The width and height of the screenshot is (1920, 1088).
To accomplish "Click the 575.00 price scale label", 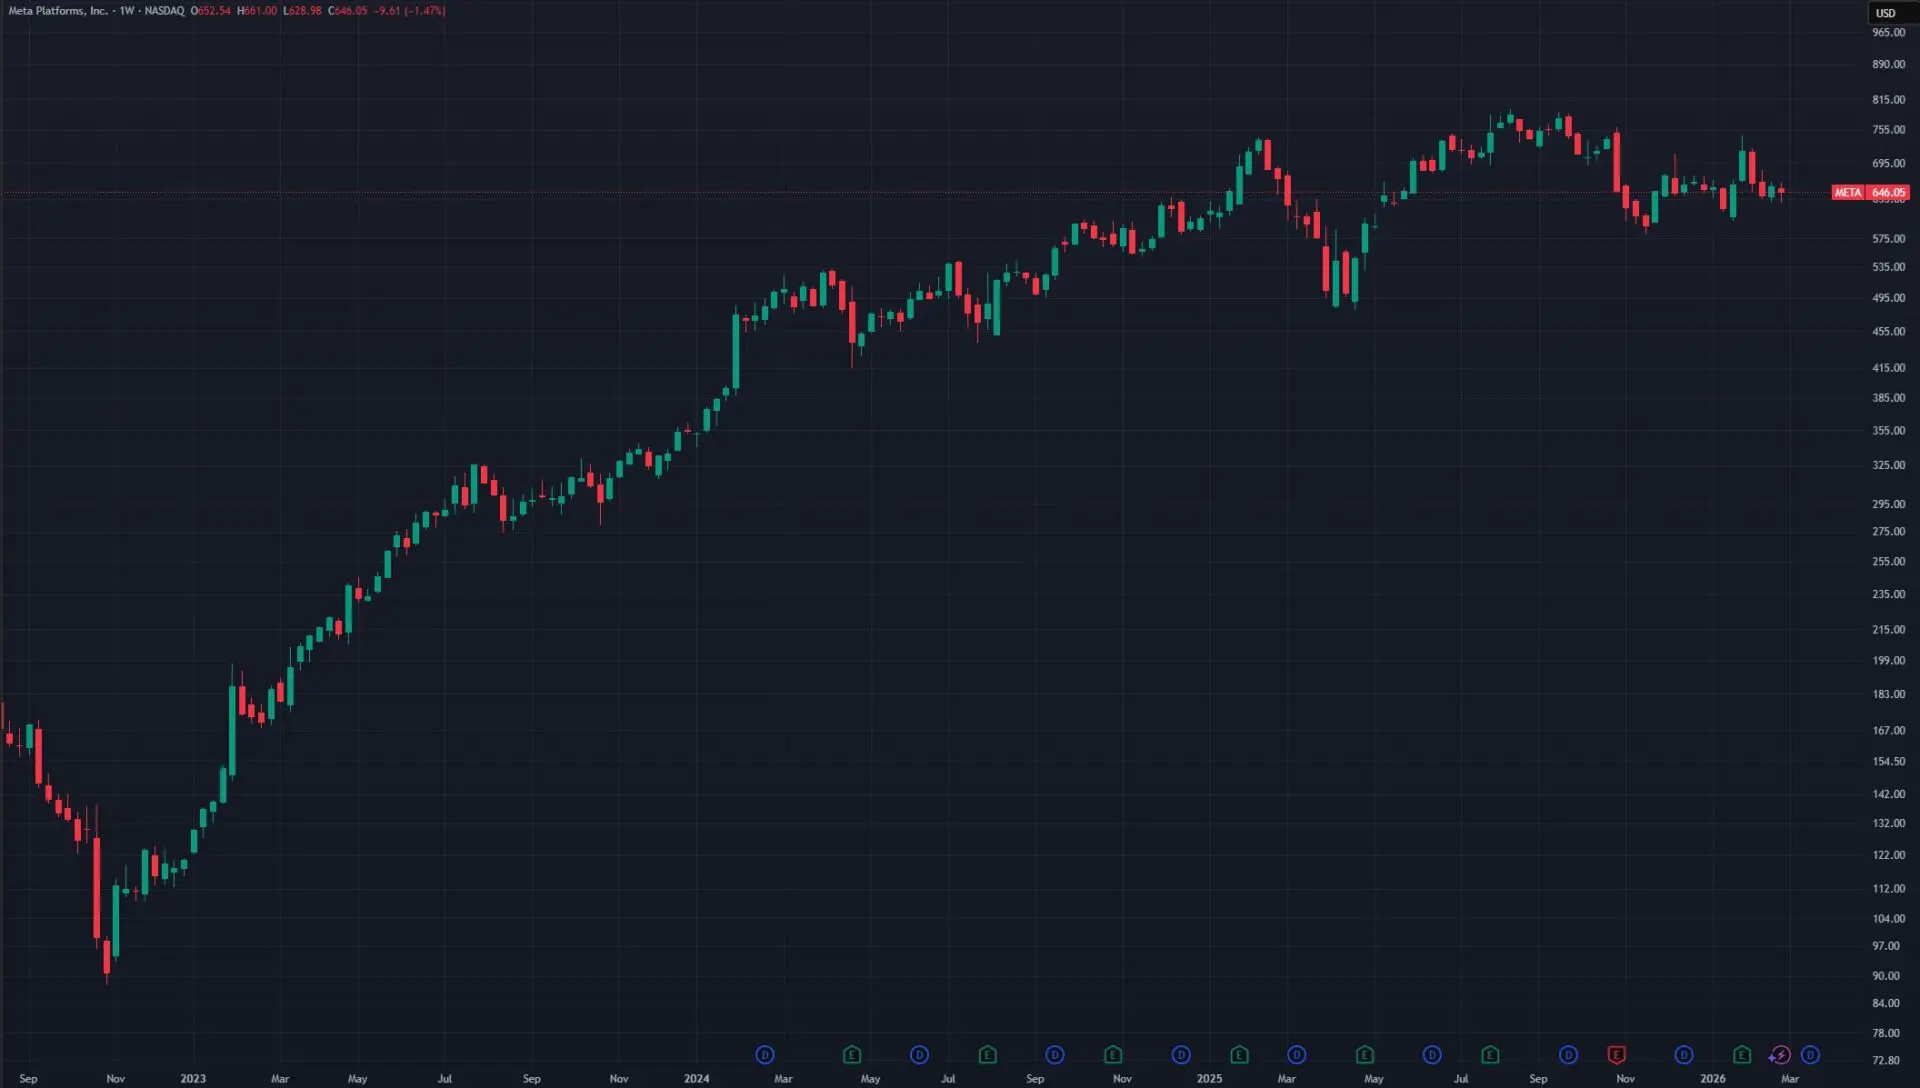I will point(1888,239).
